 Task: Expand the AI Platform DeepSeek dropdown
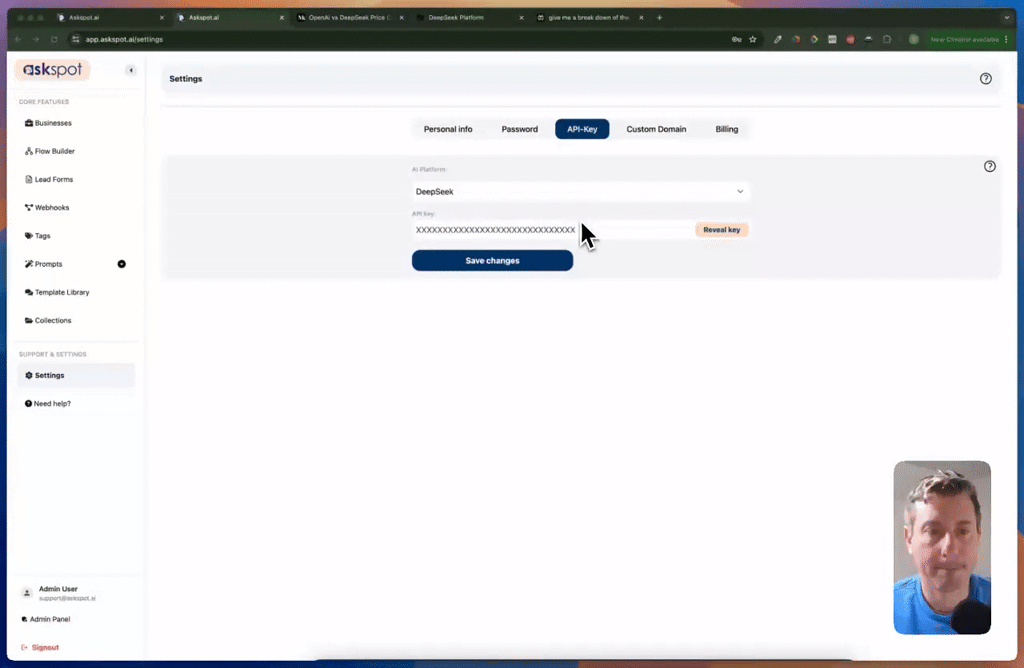[x=581, y=191]
